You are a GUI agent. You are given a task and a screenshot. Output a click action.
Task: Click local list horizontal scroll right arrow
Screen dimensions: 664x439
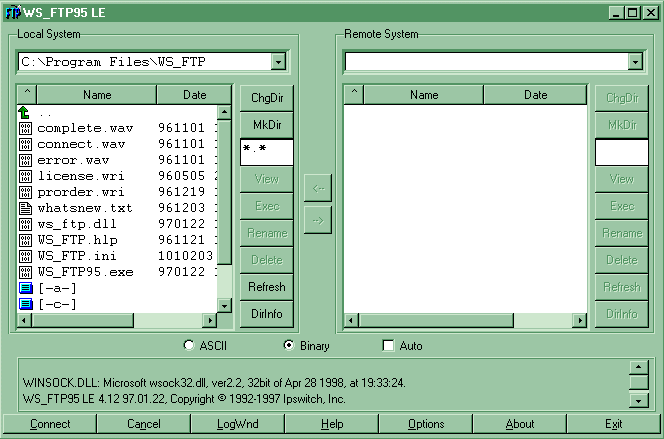210,320
